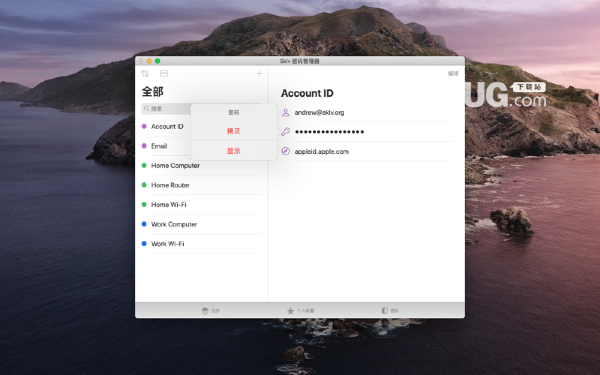The height and width of the screenshot is (375, 600).
Task: Open the appleid.apple.com link
Action: [321, 152]
